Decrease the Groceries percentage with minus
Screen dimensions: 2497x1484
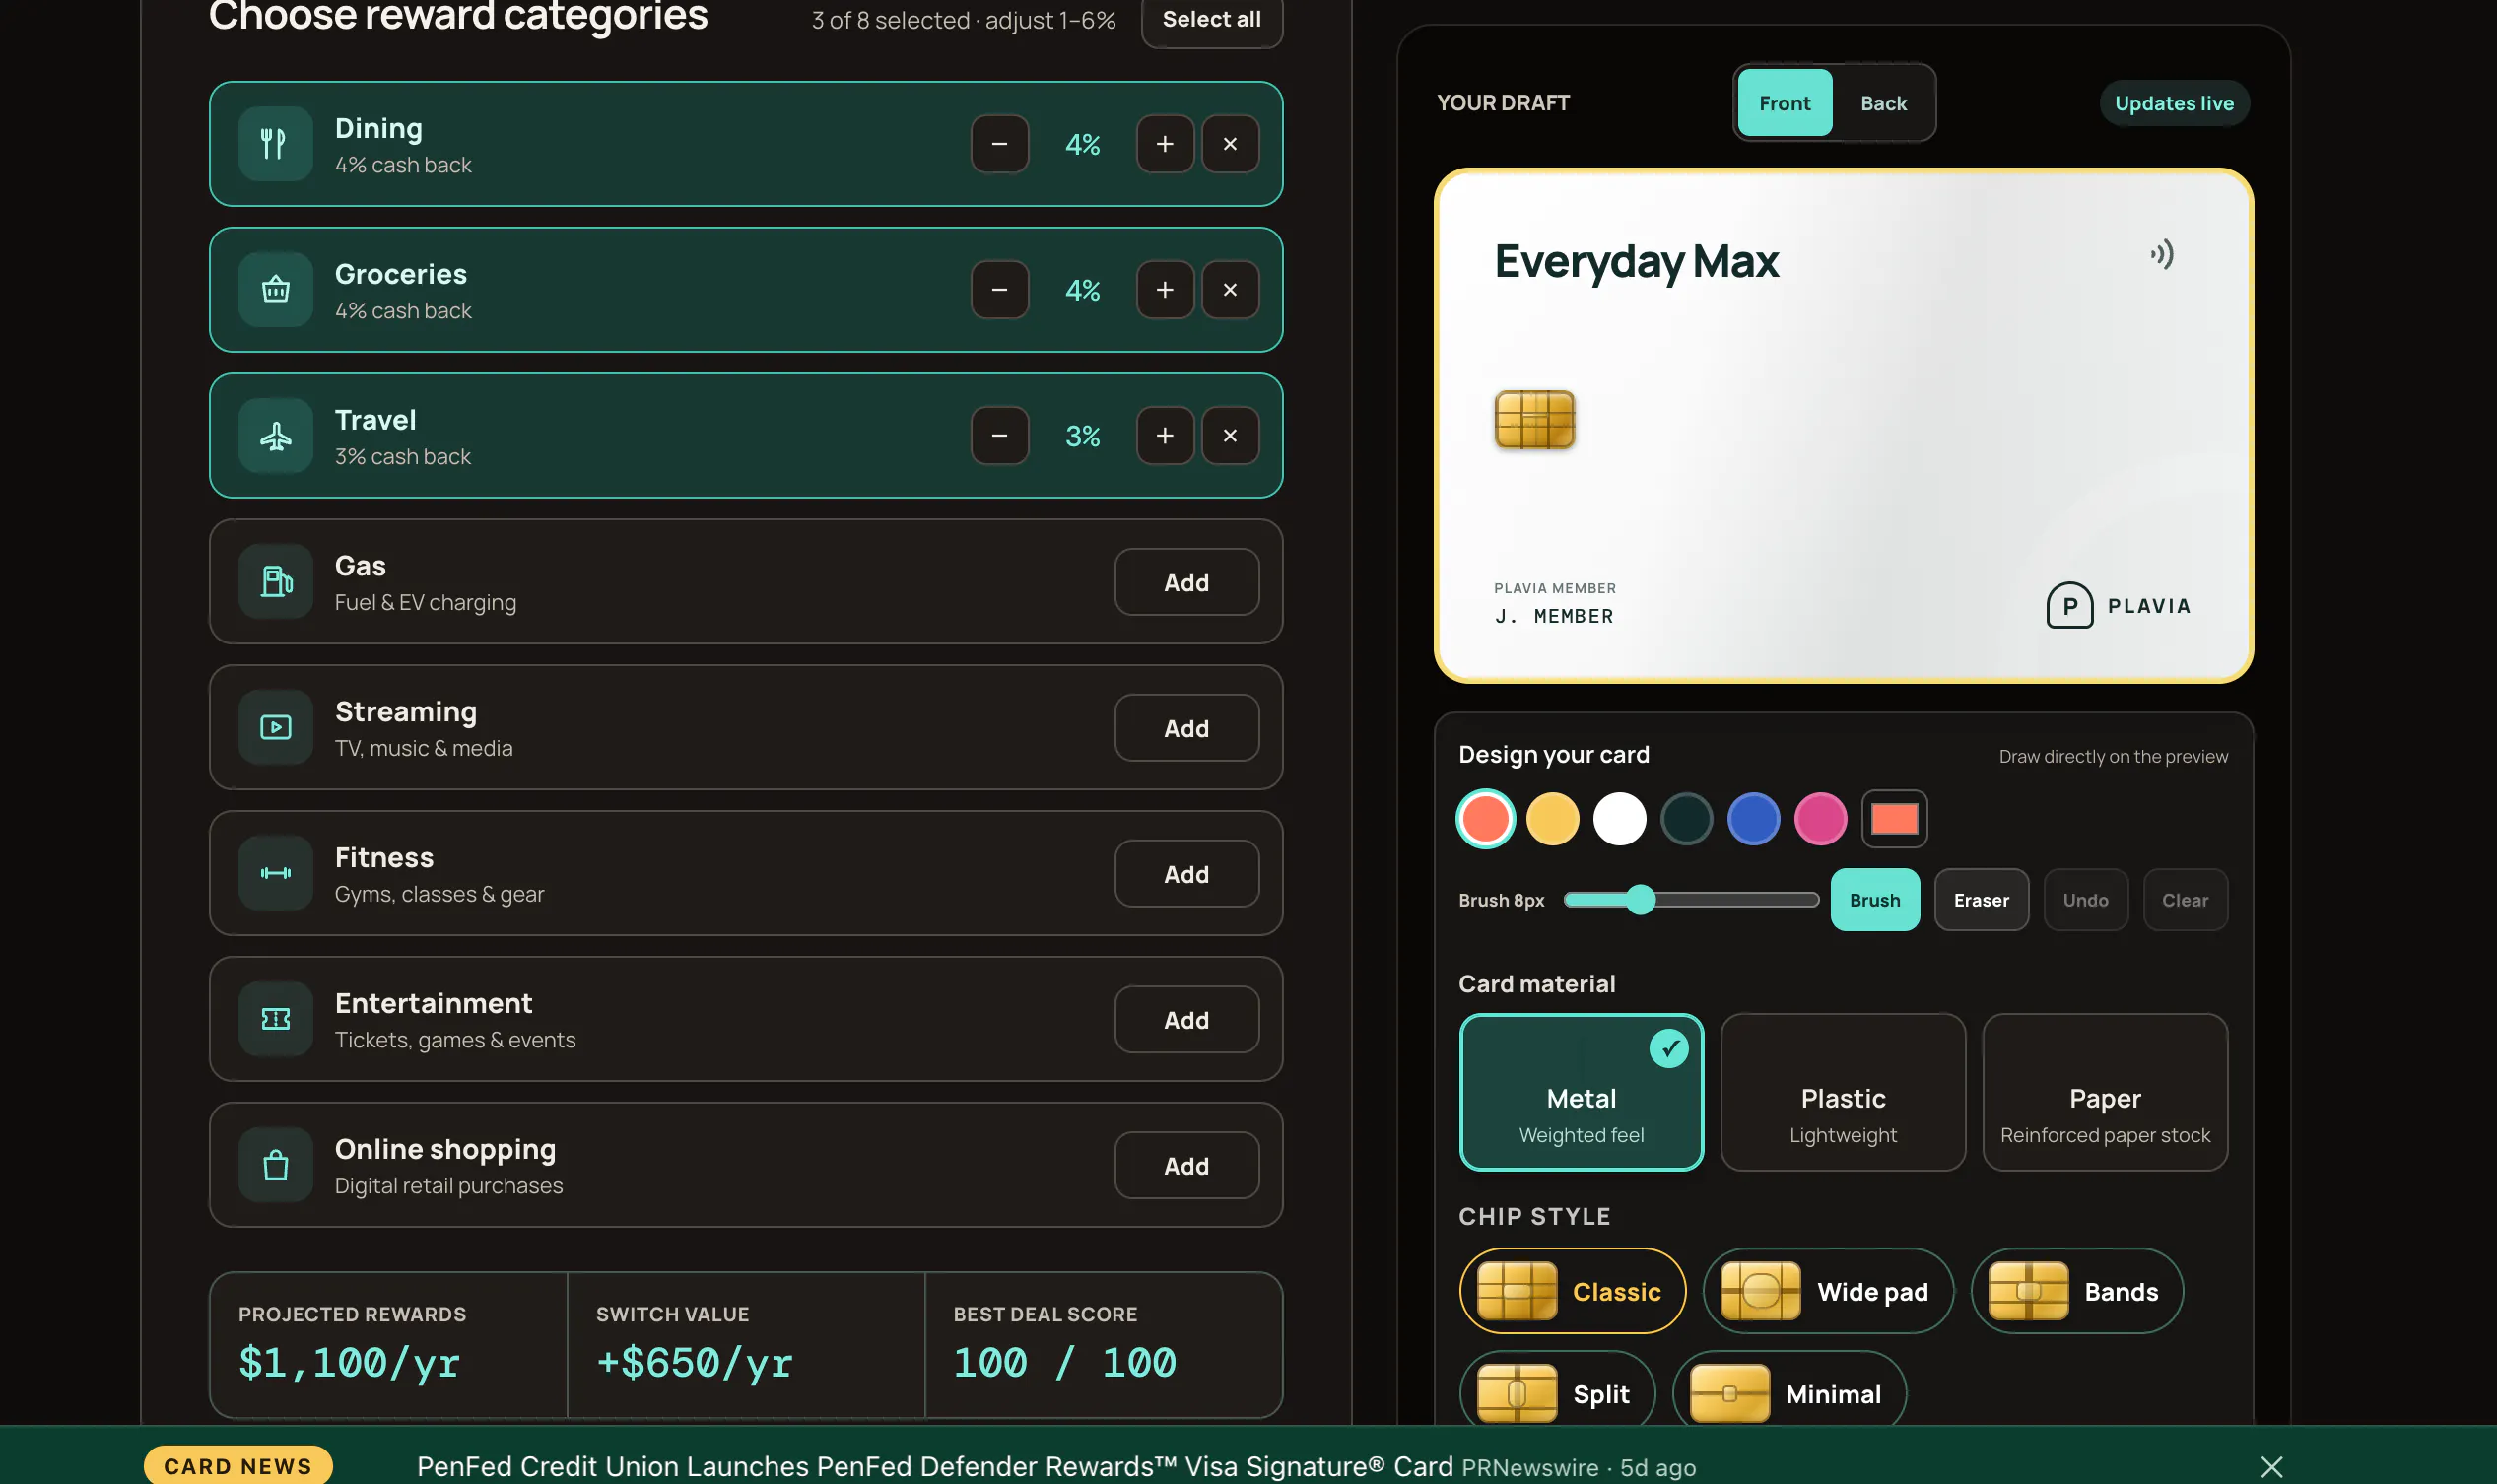tap(999, 290)
